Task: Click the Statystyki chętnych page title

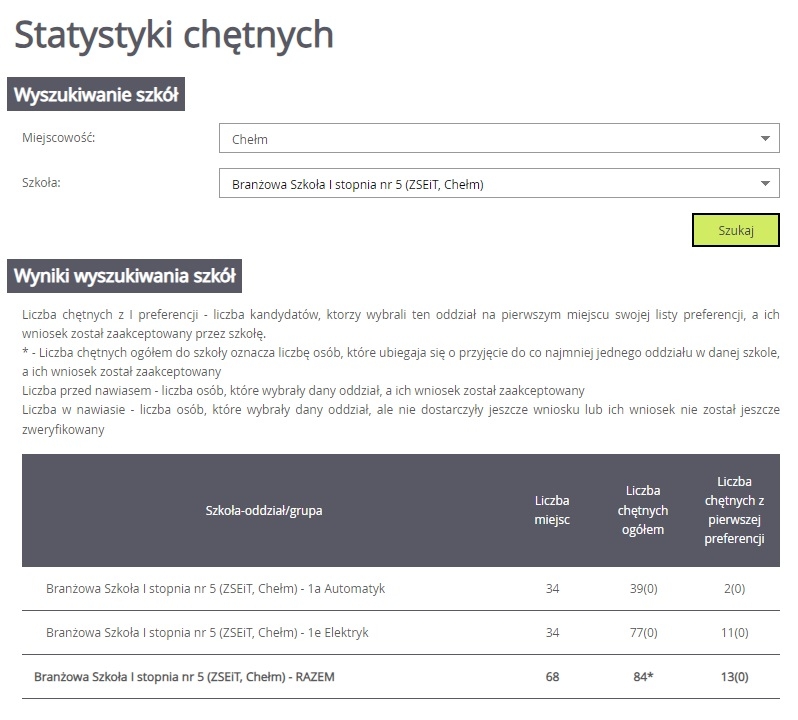Action: click(174, 35)
